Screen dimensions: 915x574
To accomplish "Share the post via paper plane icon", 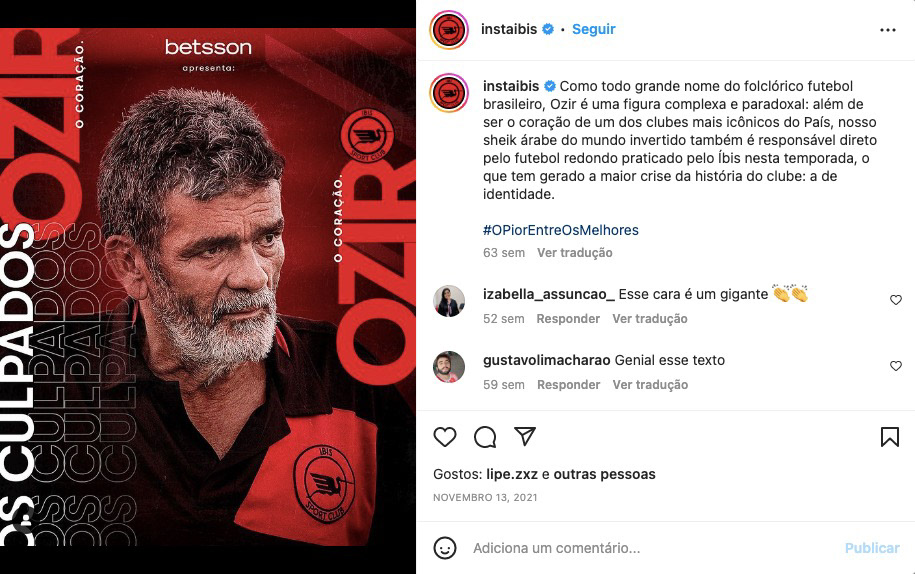I will coord(525,436).
